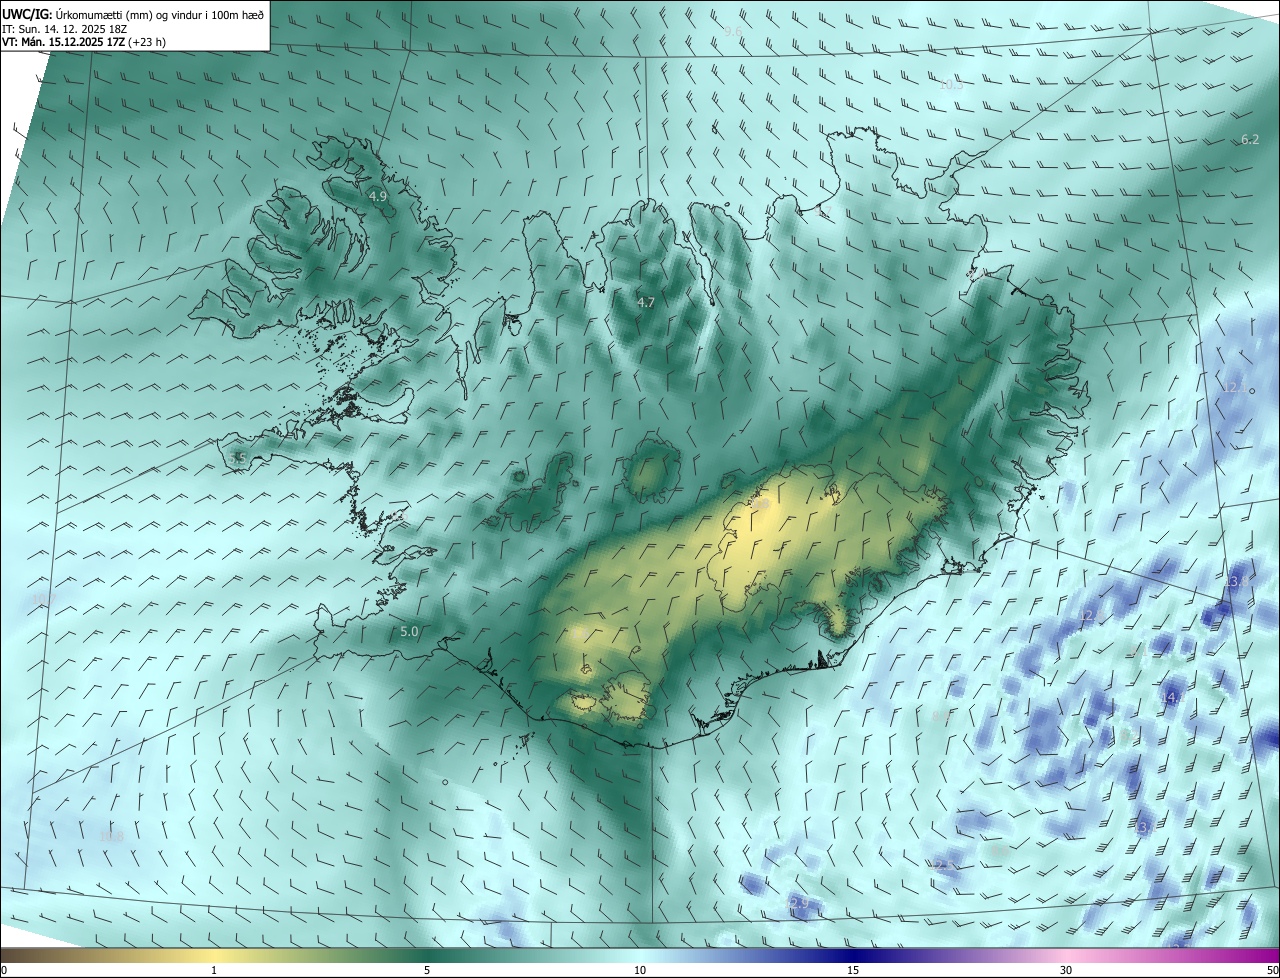
Task: Click the 12.1 value label on the east edge
Action: point(1235,387)
